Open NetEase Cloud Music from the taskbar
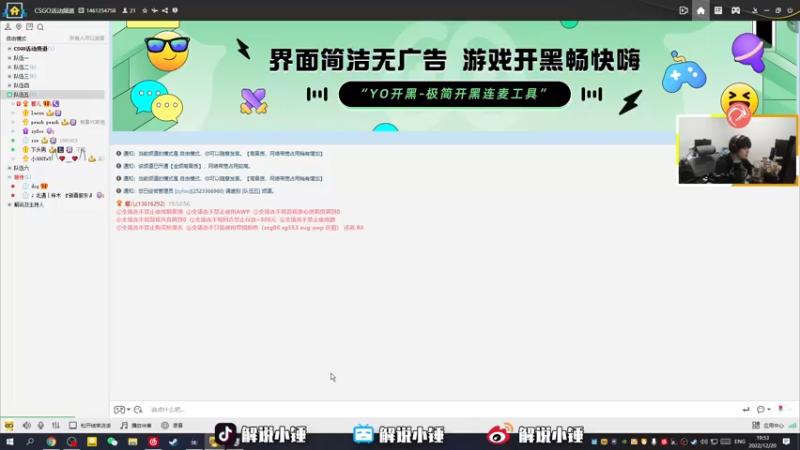Screen dimensions: 800x450 coord(153,442)
